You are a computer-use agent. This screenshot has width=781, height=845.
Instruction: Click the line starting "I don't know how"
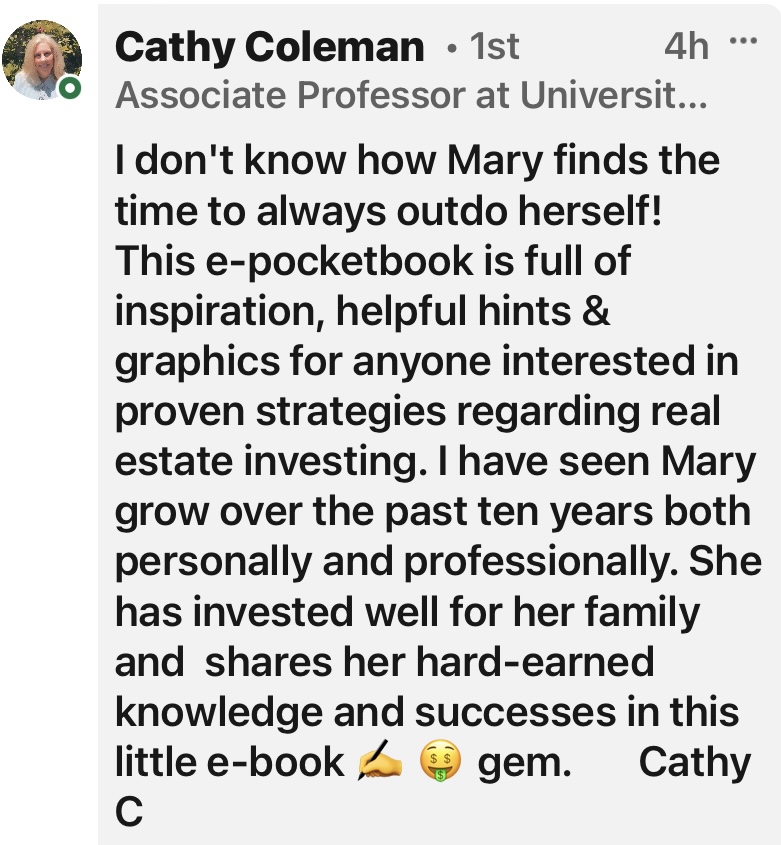click(x=417, y=161)
